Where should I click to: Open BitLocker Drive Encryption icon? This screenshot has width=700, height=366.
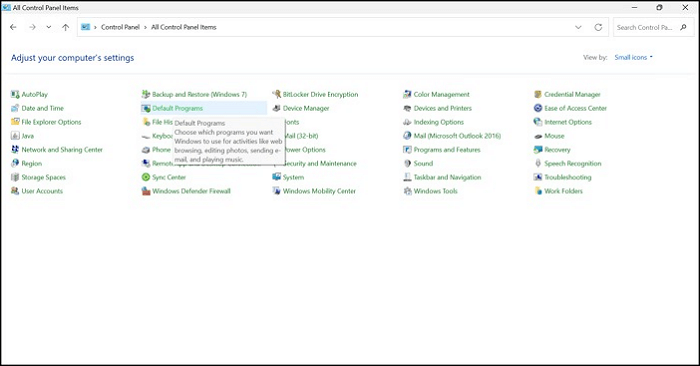(x=276, y=94)
